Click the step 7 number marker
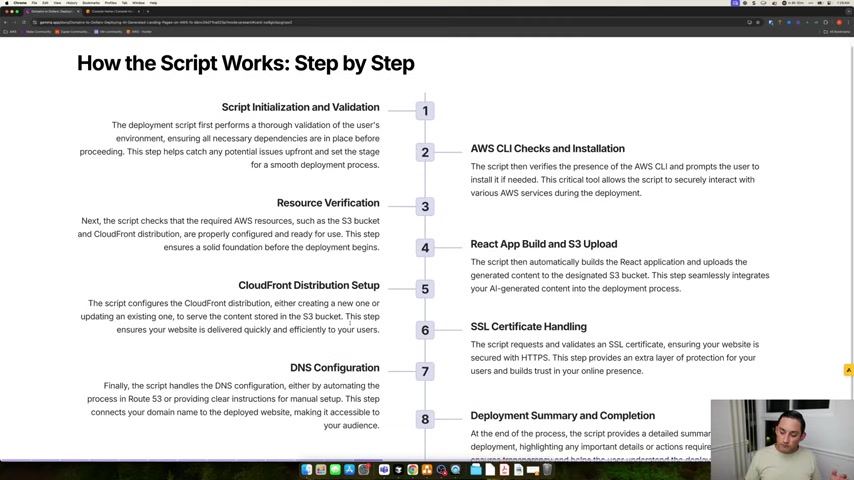The height and width of the screenshot is (480, 854). 425,372
